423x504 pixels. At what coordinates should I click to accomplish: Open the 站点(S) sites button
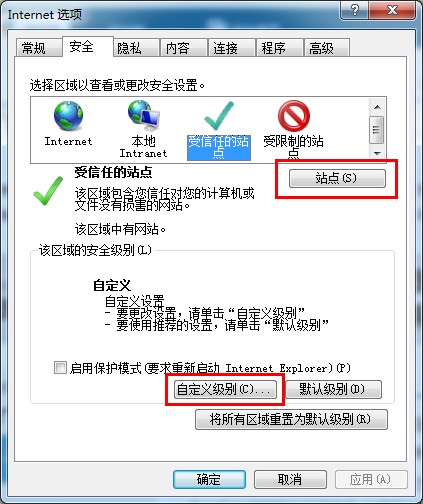337,178
